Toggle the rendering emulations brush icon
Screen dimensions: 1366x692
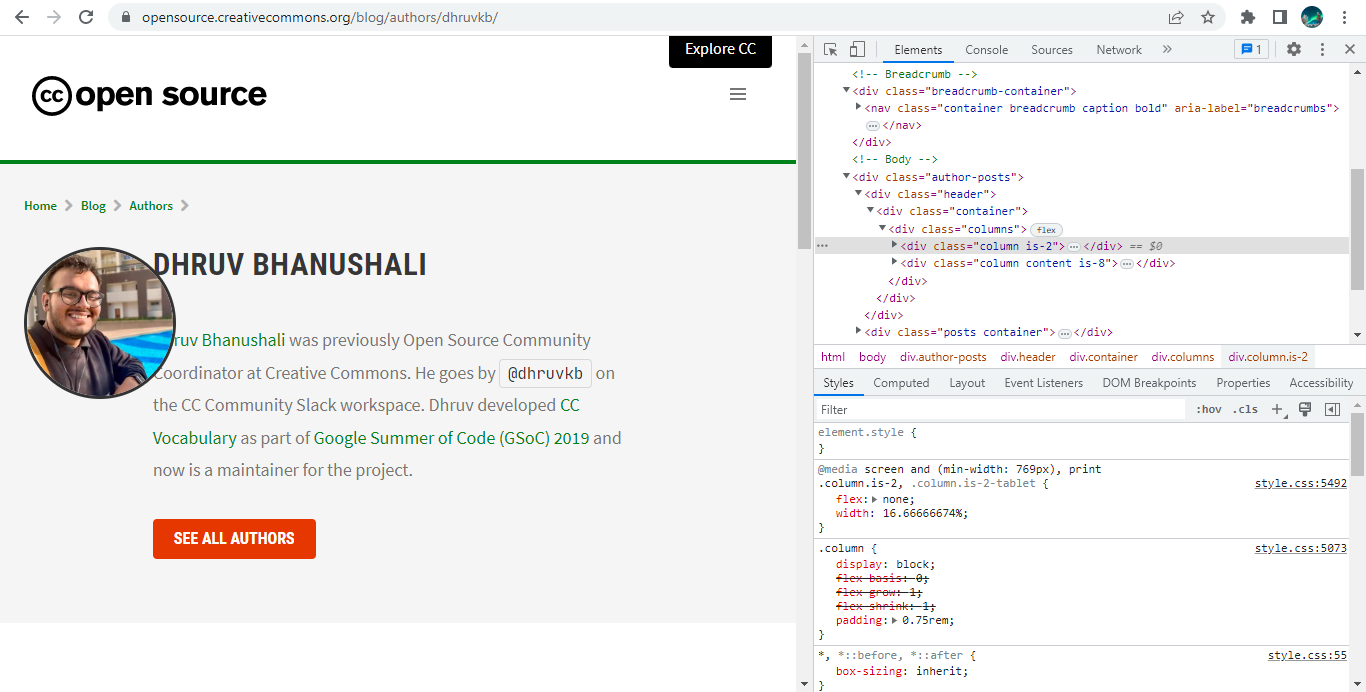[1304, 409]
